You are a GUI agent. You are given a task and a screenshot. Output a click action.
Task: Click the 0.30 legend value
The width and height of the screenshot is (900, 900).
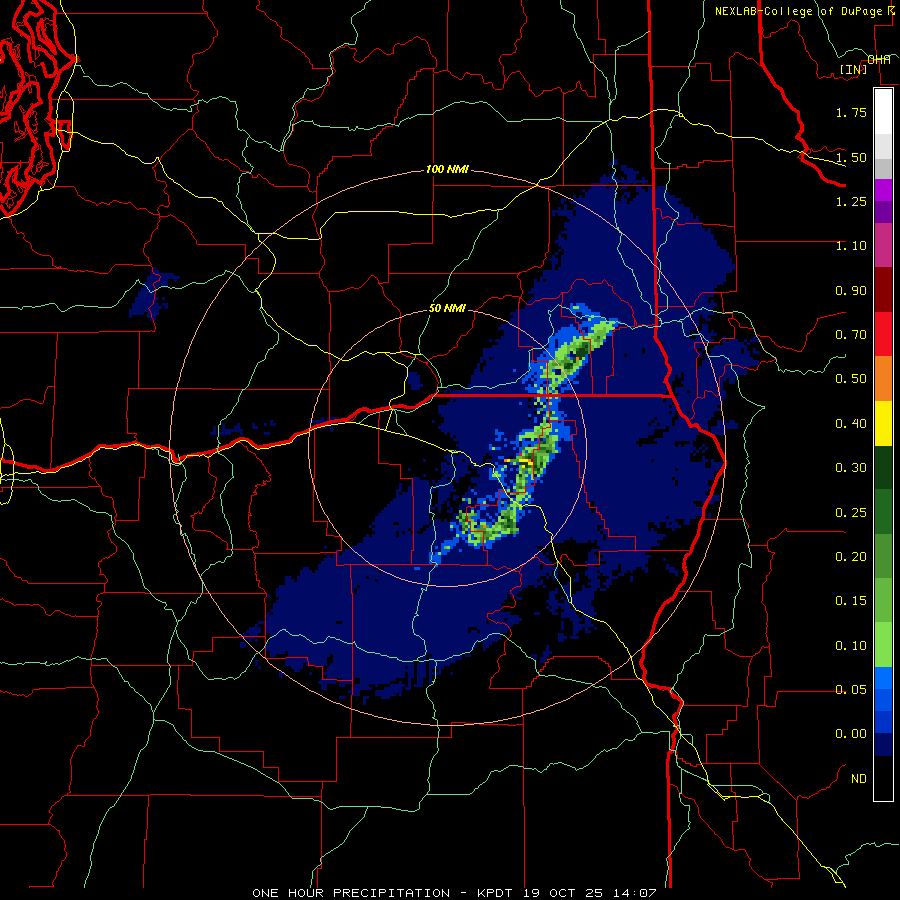pyautogui.click(x=851, y=468)
